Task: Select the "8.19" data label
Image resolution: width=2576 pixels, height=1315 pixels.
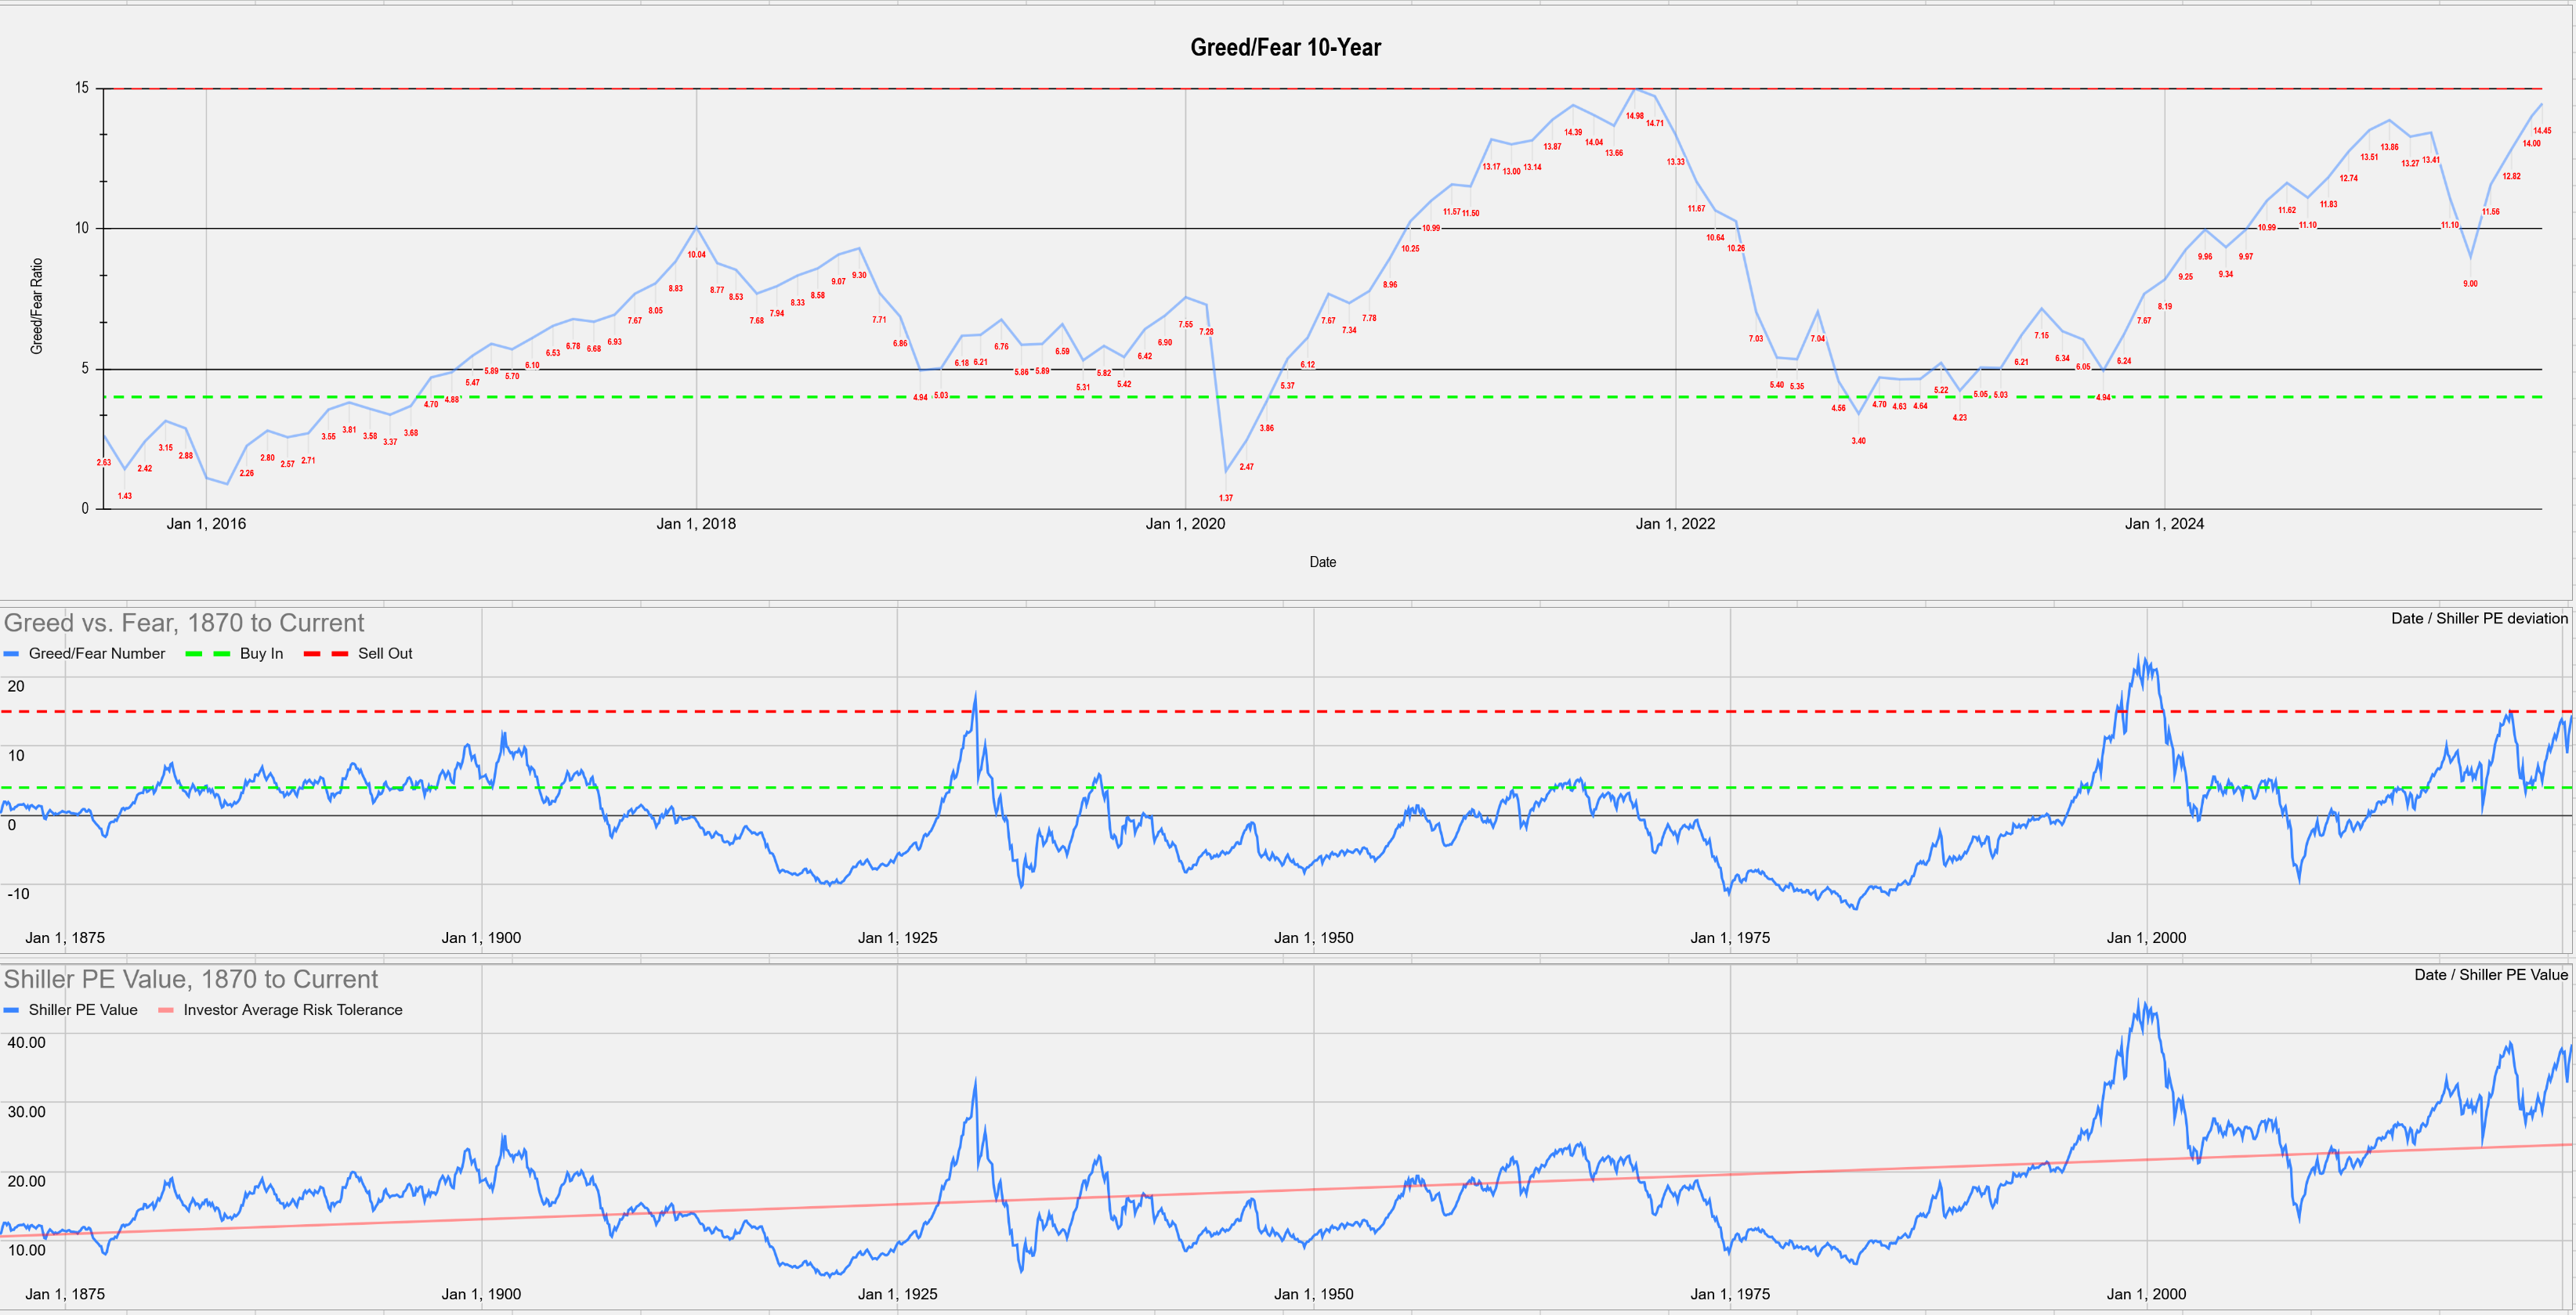Action: tap(2164, 307)
